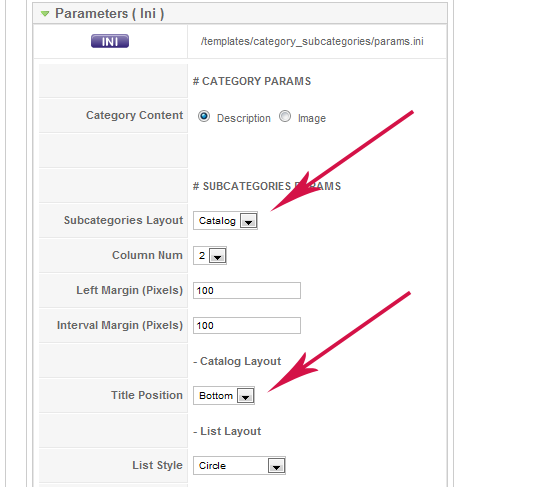The width and height of the screenshot is (560, 487).
Task: Open the Title Position dropdown
Action: click(224, 396)
